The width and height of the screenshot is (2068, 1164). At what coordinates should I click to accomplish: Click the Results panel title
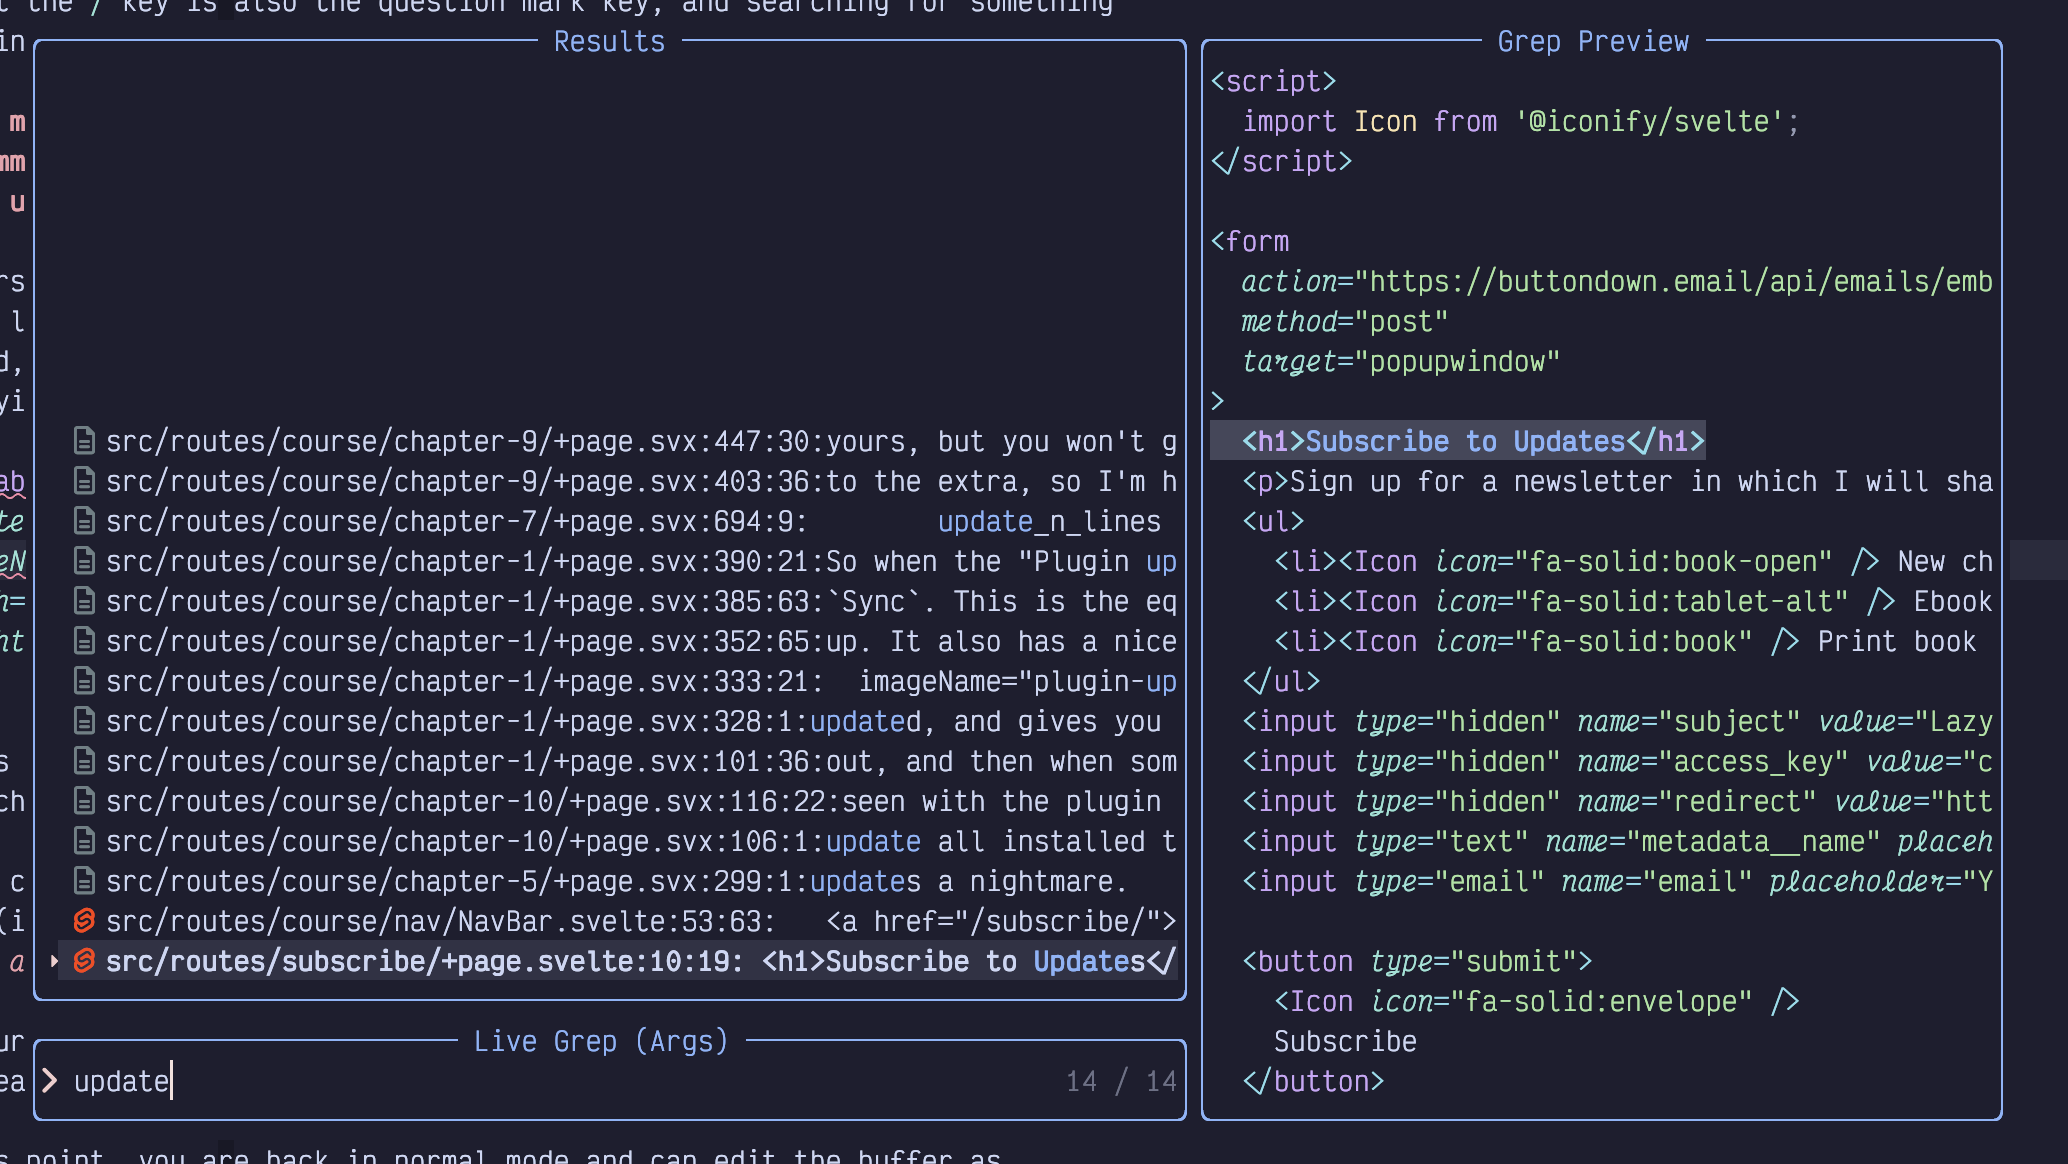(609, 41)
